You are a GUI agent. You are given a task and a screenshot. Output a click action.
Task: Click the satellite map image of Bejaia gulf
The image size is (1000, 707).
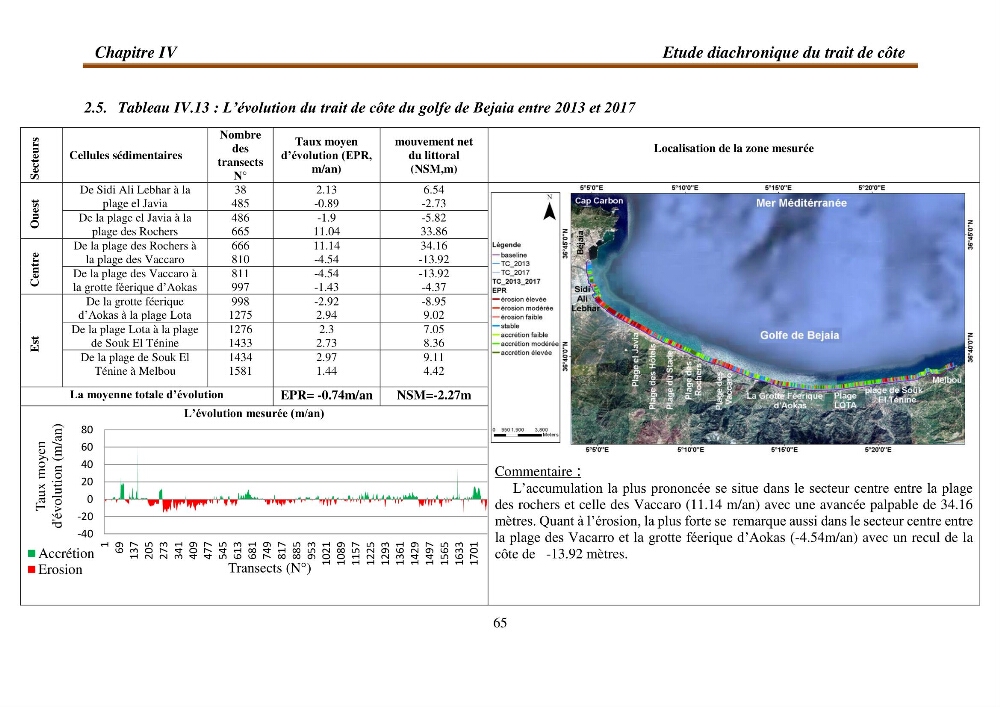[x=768, y=319]
